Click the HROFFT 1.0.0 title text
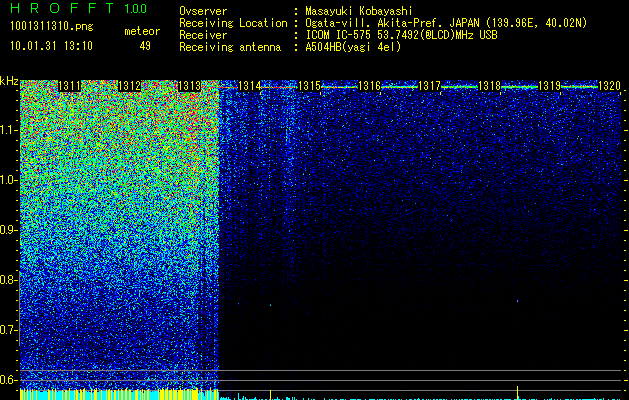The image size is (629, 400). pyautogui.click(x=79, y=8)
